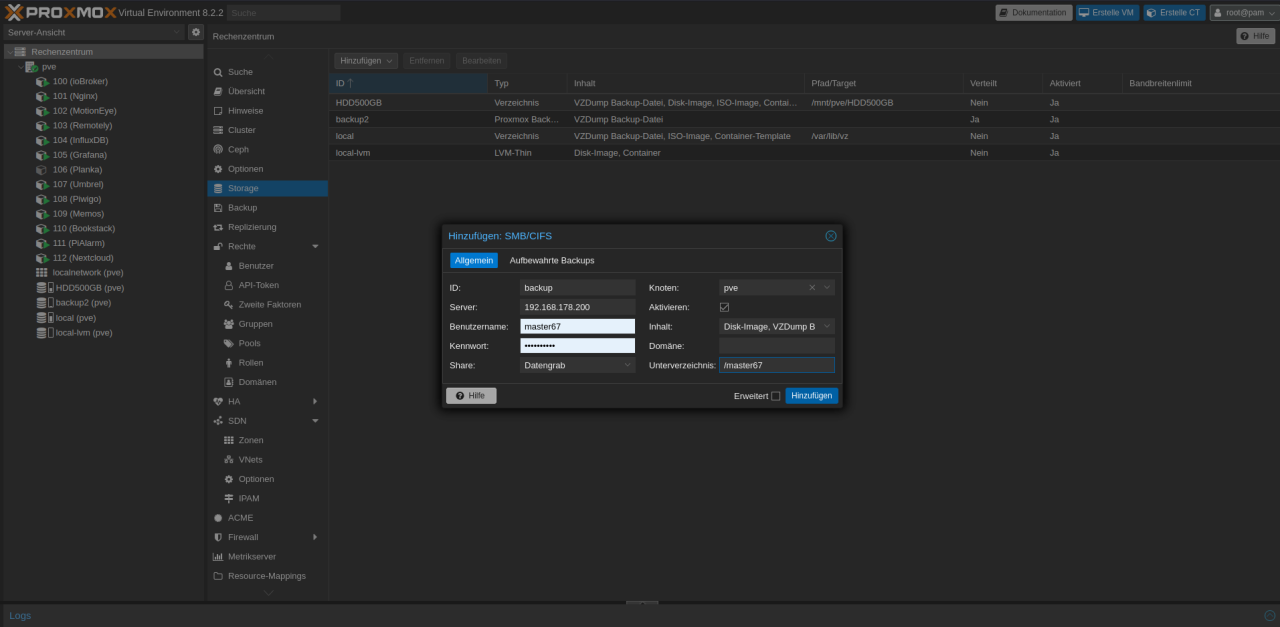Click the Suche magnifier icon in side menu
The width and height of the screenshot is (1280, 627).
click(218, 72)
